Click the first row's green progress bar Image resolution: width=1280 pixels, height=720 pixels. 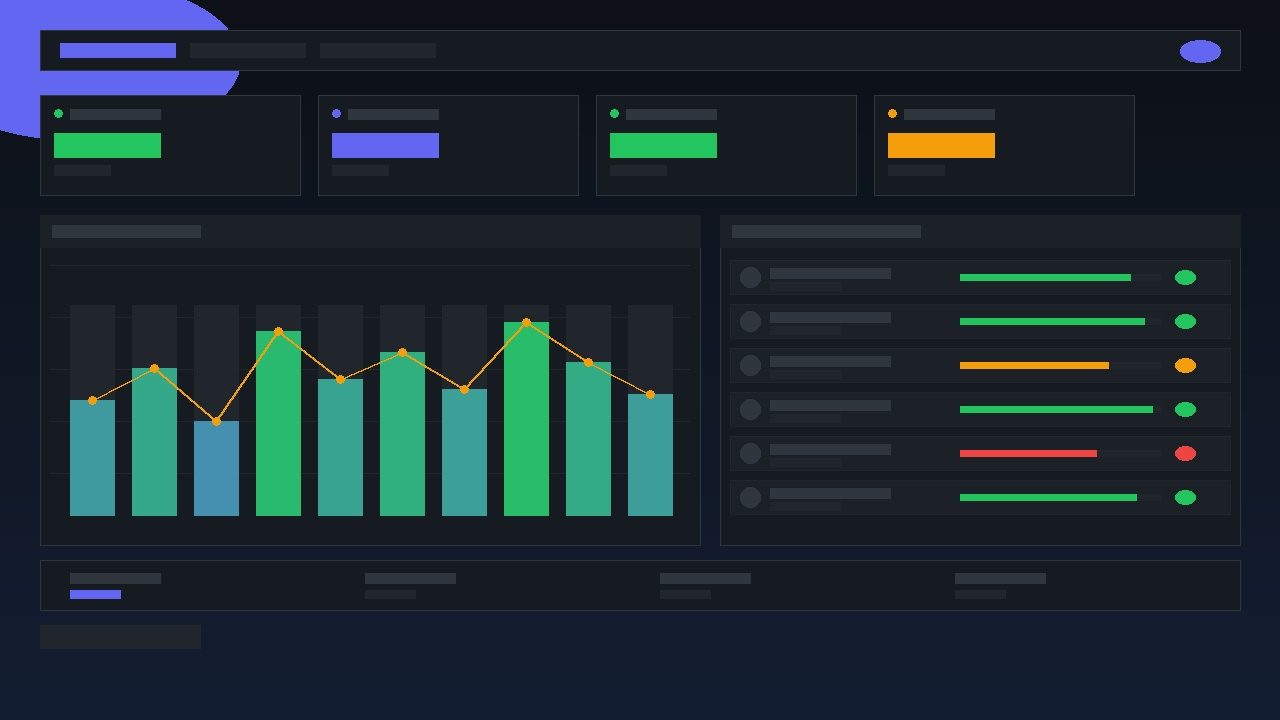pos(1045,277)
